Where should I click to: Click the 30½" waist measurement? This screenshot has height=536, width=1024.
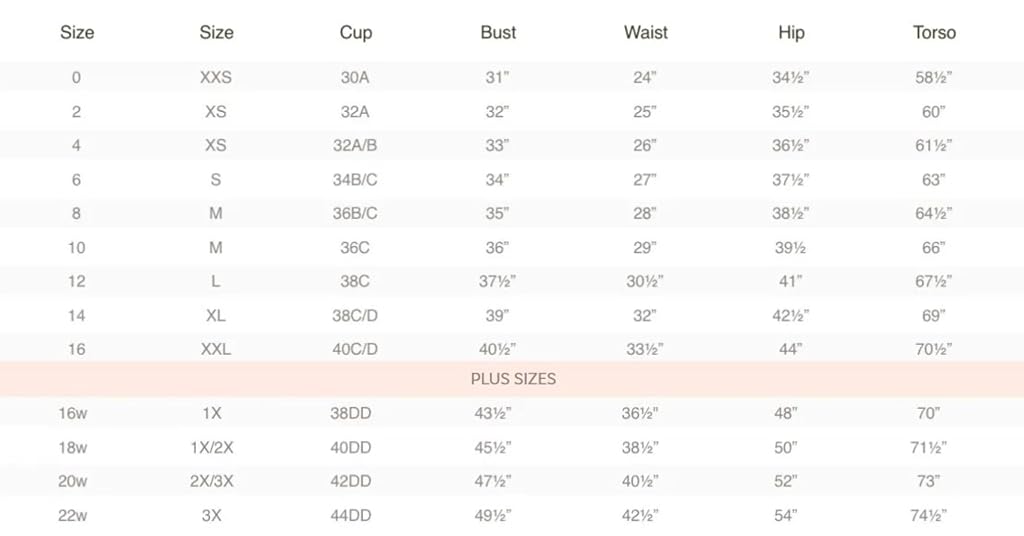[645, 281]
